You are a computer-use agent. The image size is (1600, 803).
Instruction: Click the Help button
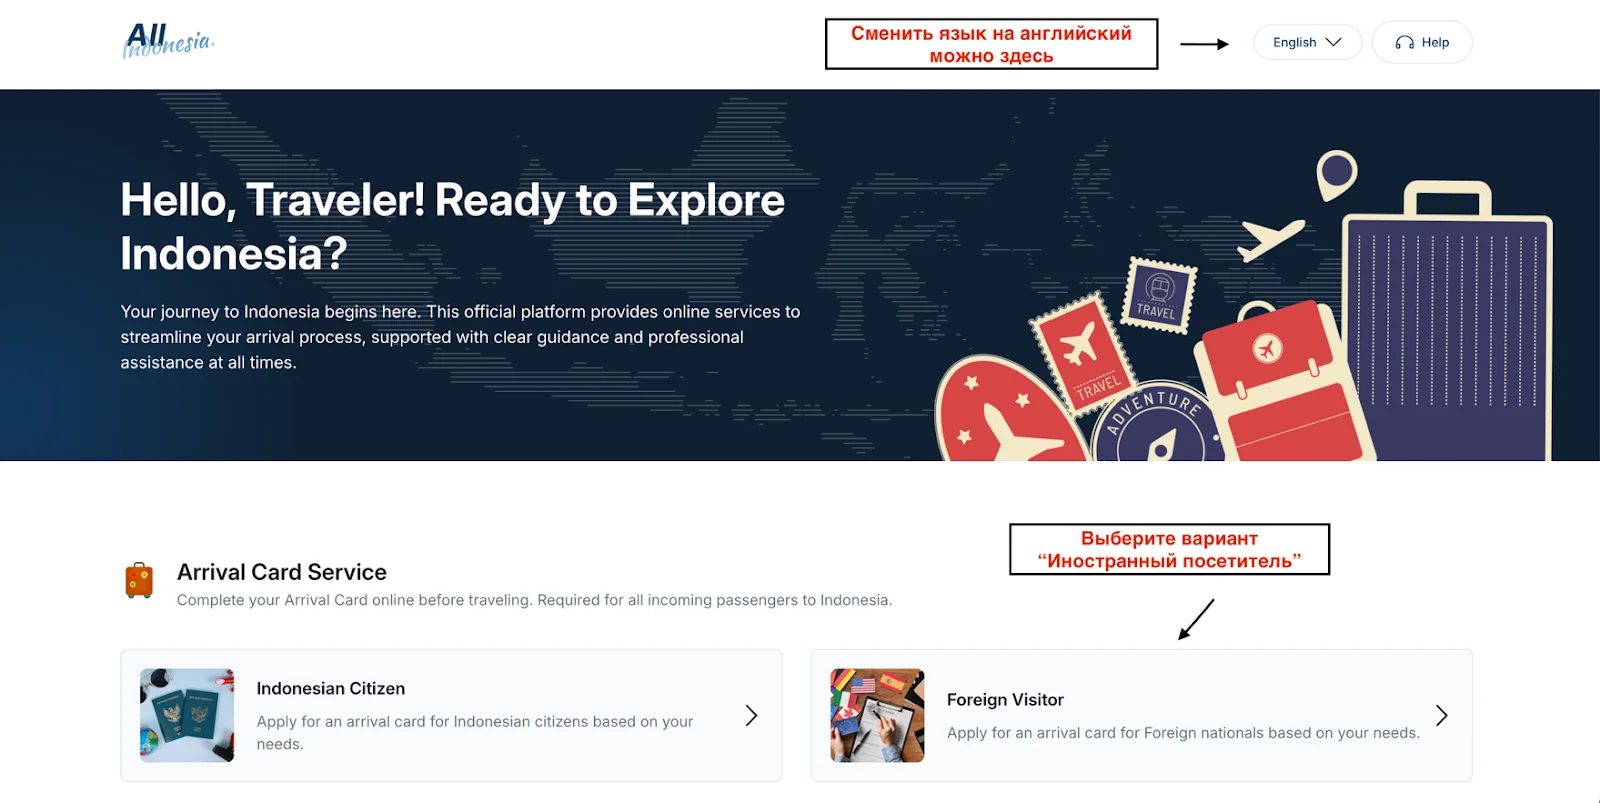point(1422,42)
